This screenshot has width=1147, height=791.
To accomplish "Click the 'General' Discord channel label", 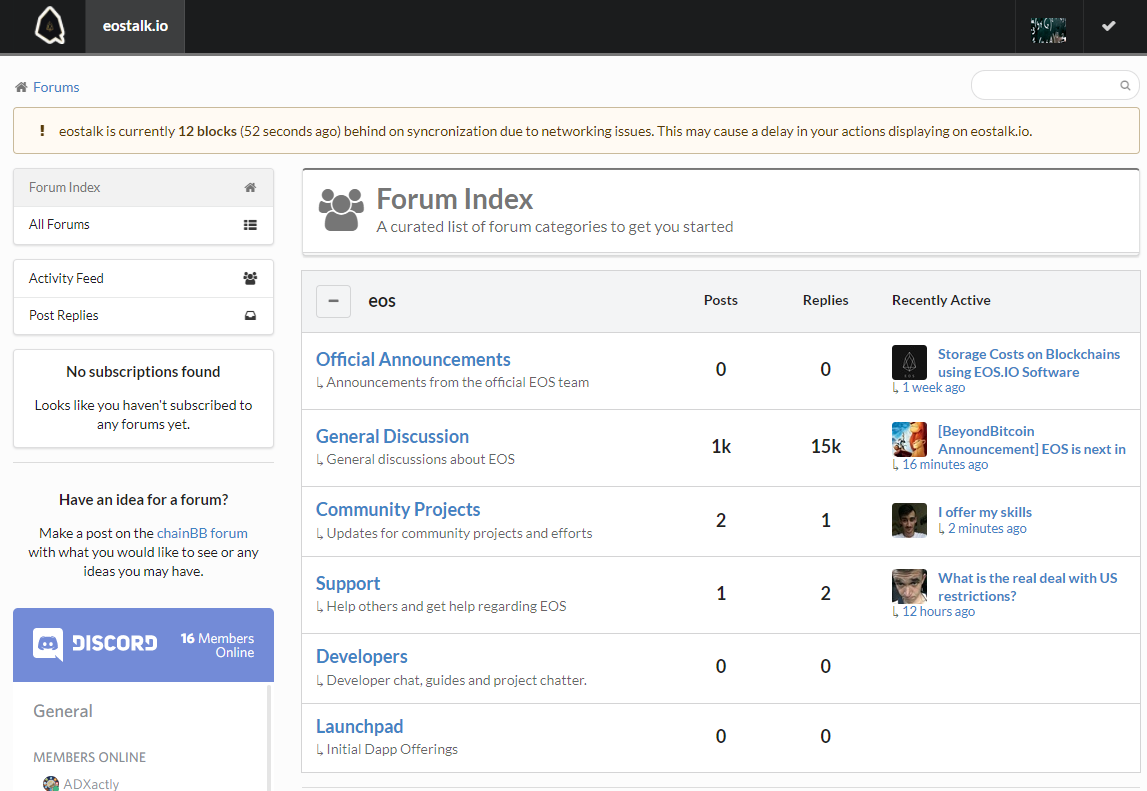I will 63,711.
